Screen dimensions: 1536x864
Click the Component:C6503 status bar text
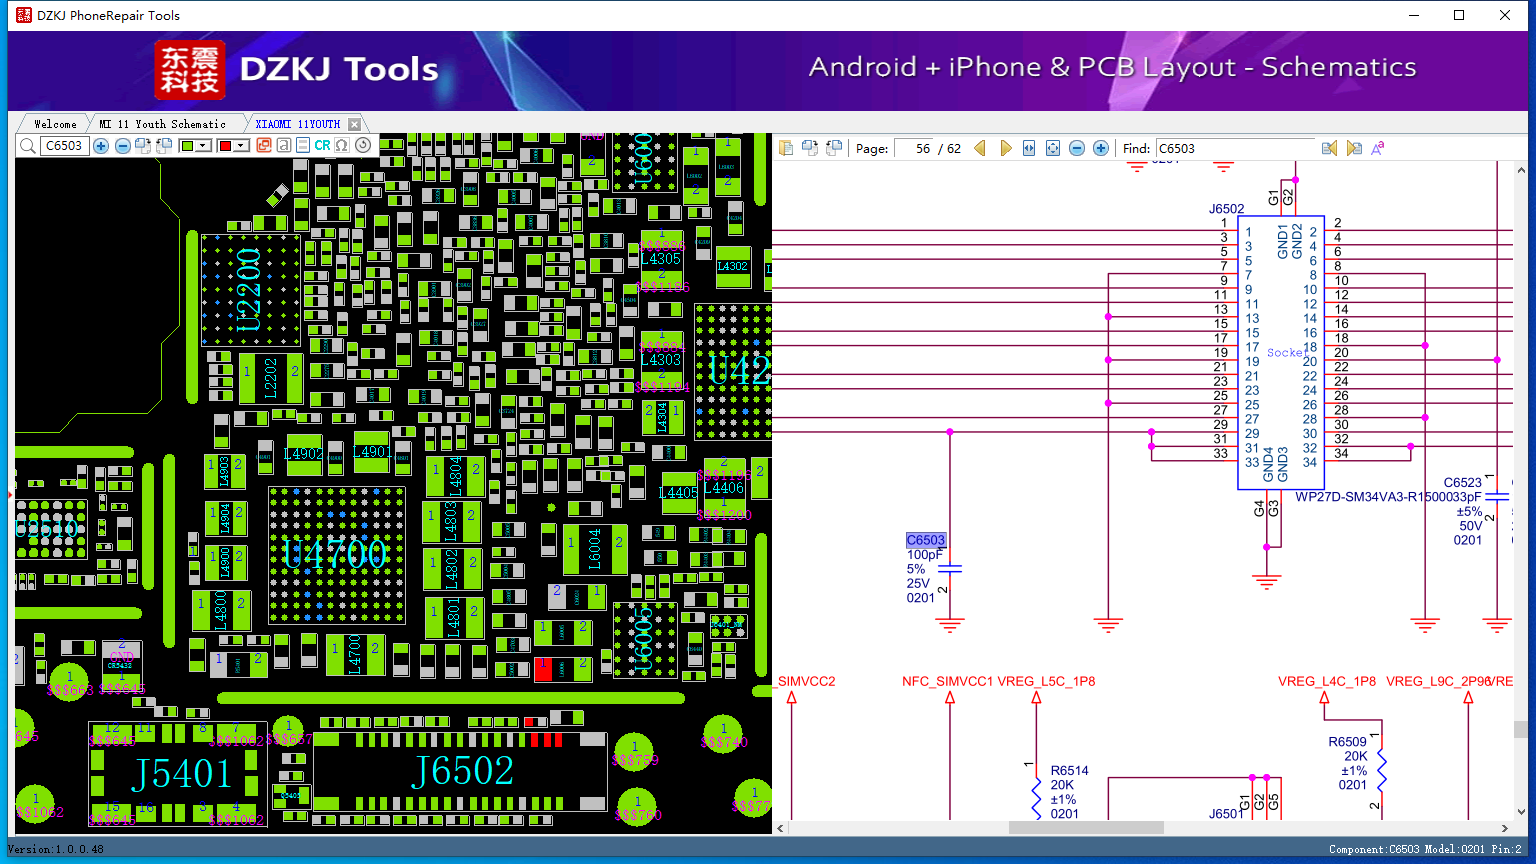point(1374,849)
